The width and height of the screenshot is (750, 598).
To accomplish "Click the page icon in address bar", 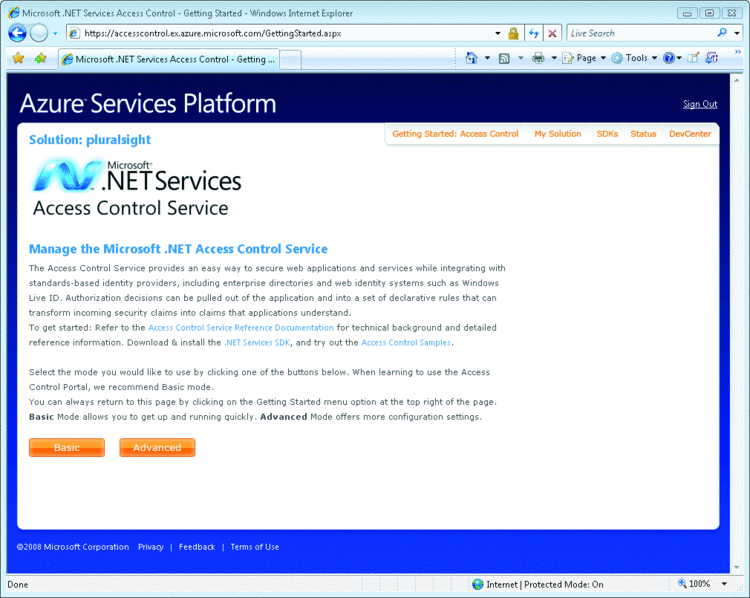I will (x=74, y=33).
